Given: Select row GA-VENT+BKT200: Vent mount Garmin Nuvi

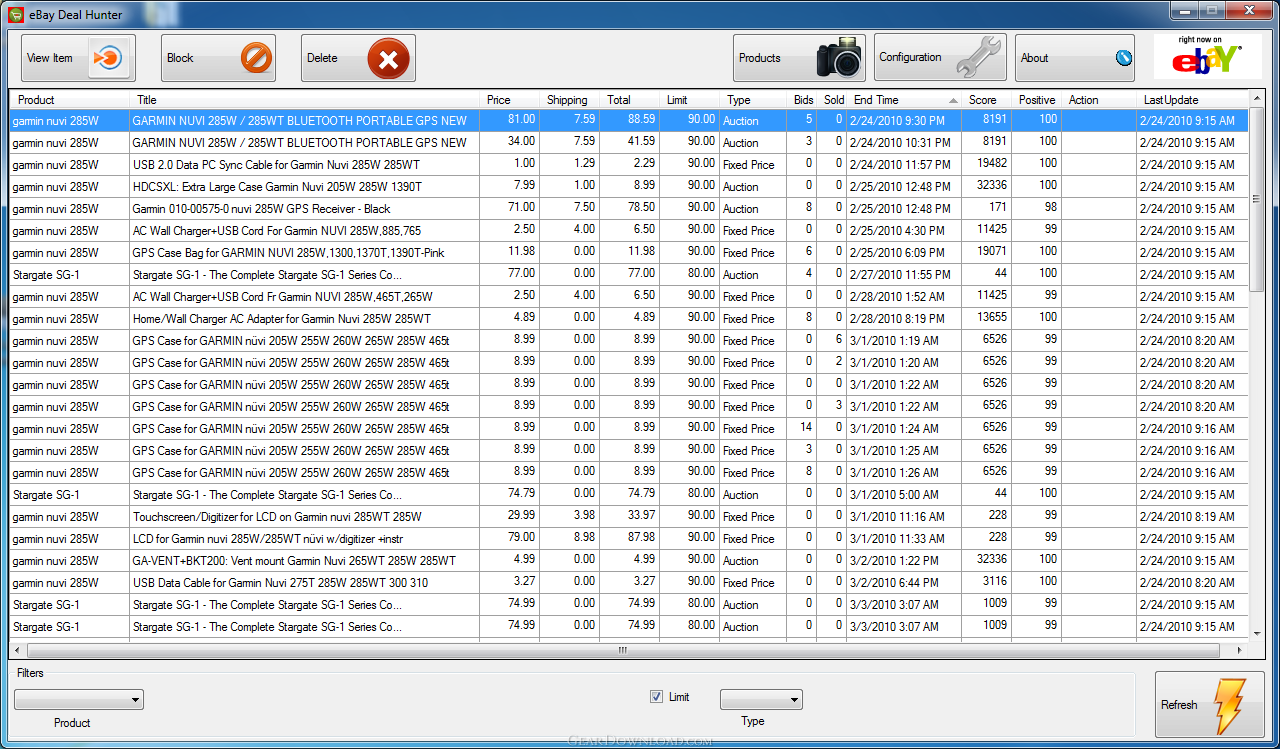Looking at the screenshot, I should (x=629, y=560).
